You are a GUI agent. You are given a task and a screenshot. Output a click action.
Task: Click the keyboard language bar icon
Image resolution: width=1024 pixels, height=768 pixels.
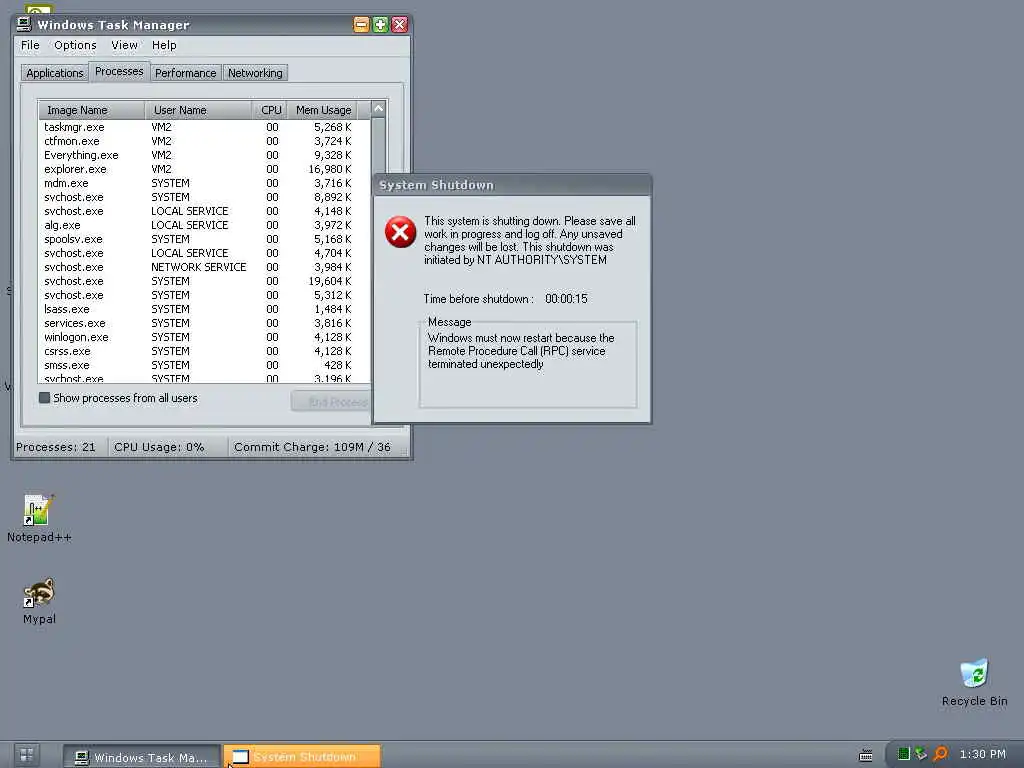click(866, 755)
